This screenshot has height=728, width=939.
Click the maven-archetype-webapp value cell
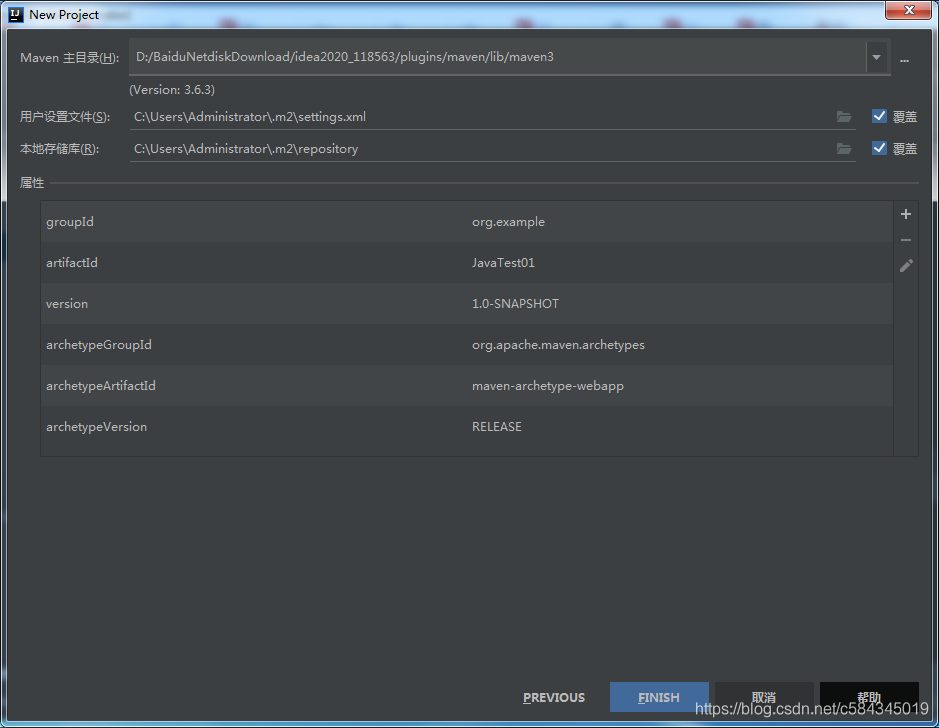pyautogui.click(x=680, y=386)
